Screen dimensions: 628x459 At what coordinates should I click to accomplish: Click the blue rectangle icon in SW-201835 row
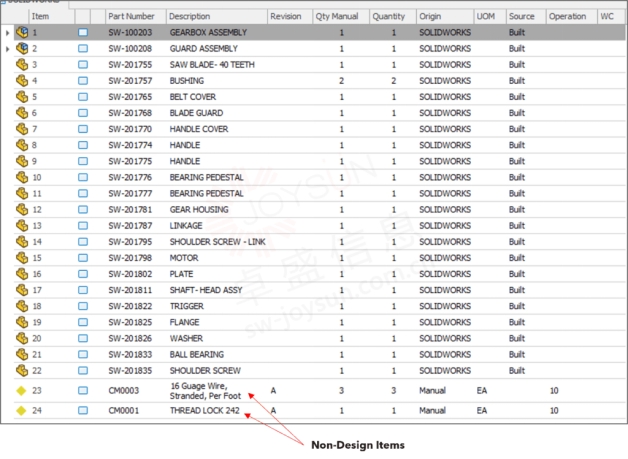coord(83,370)
